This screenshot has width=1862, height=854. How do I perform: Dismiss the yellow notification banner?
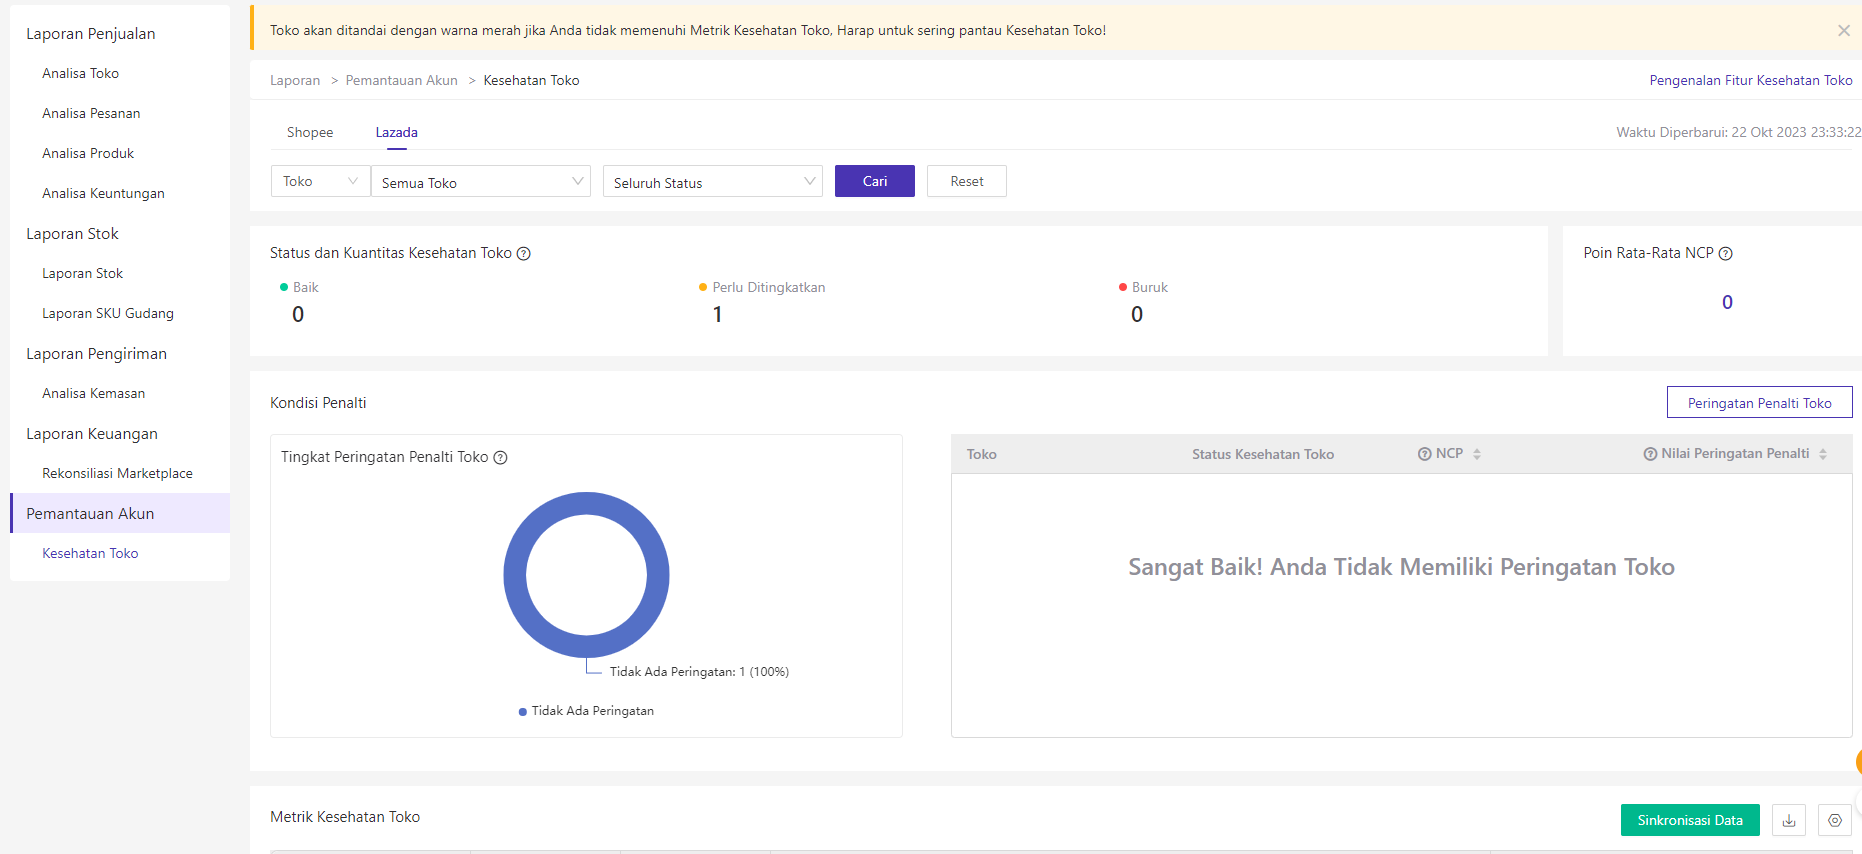pyautogui.click(x=1843, y=31)
